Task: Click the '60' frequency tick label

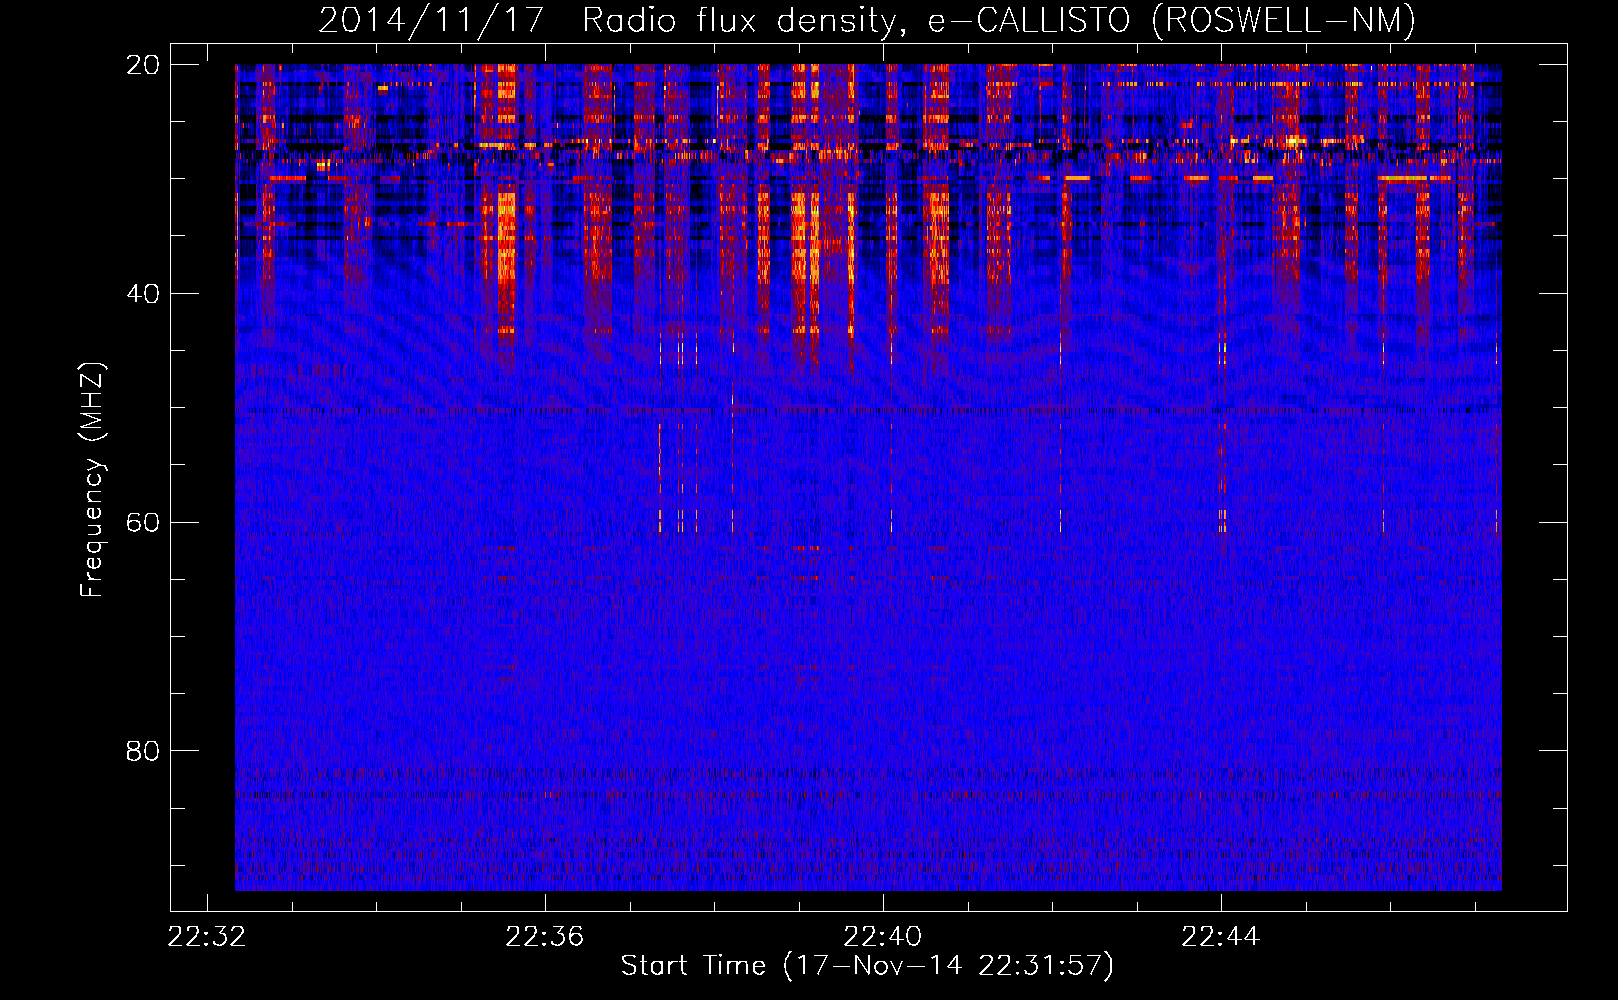Action: (x=143, y=522)
